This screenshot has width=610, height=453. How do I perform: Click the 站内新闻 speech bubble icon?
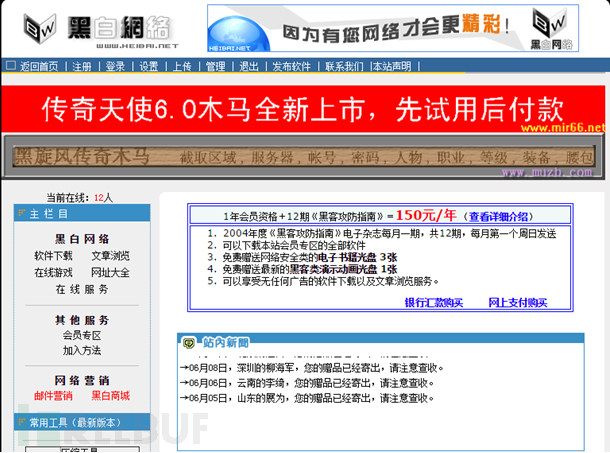tap(189, 342)
